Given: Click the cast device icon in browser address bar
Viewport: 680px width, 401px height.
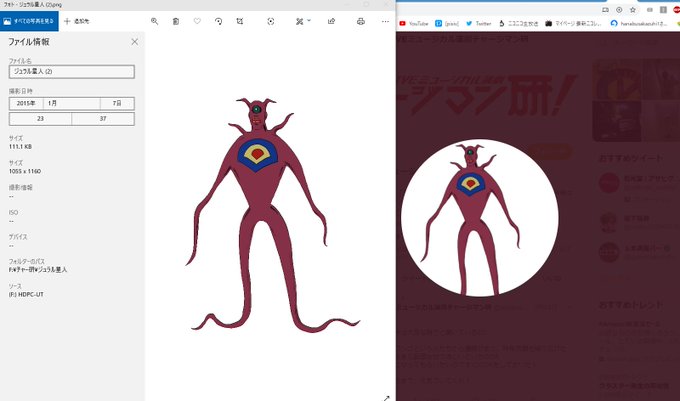Looking at the screenshot, I should pyautogui.click(x=605, y=10).
